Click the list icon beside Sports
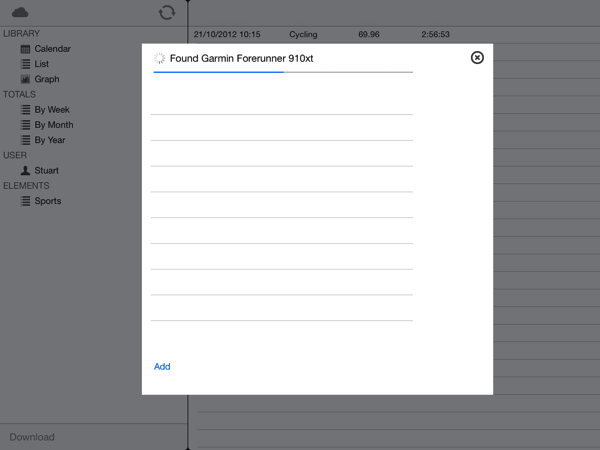The width and height of the screenshot is (600, 450). pyautogui.click(x=25, y=201)
